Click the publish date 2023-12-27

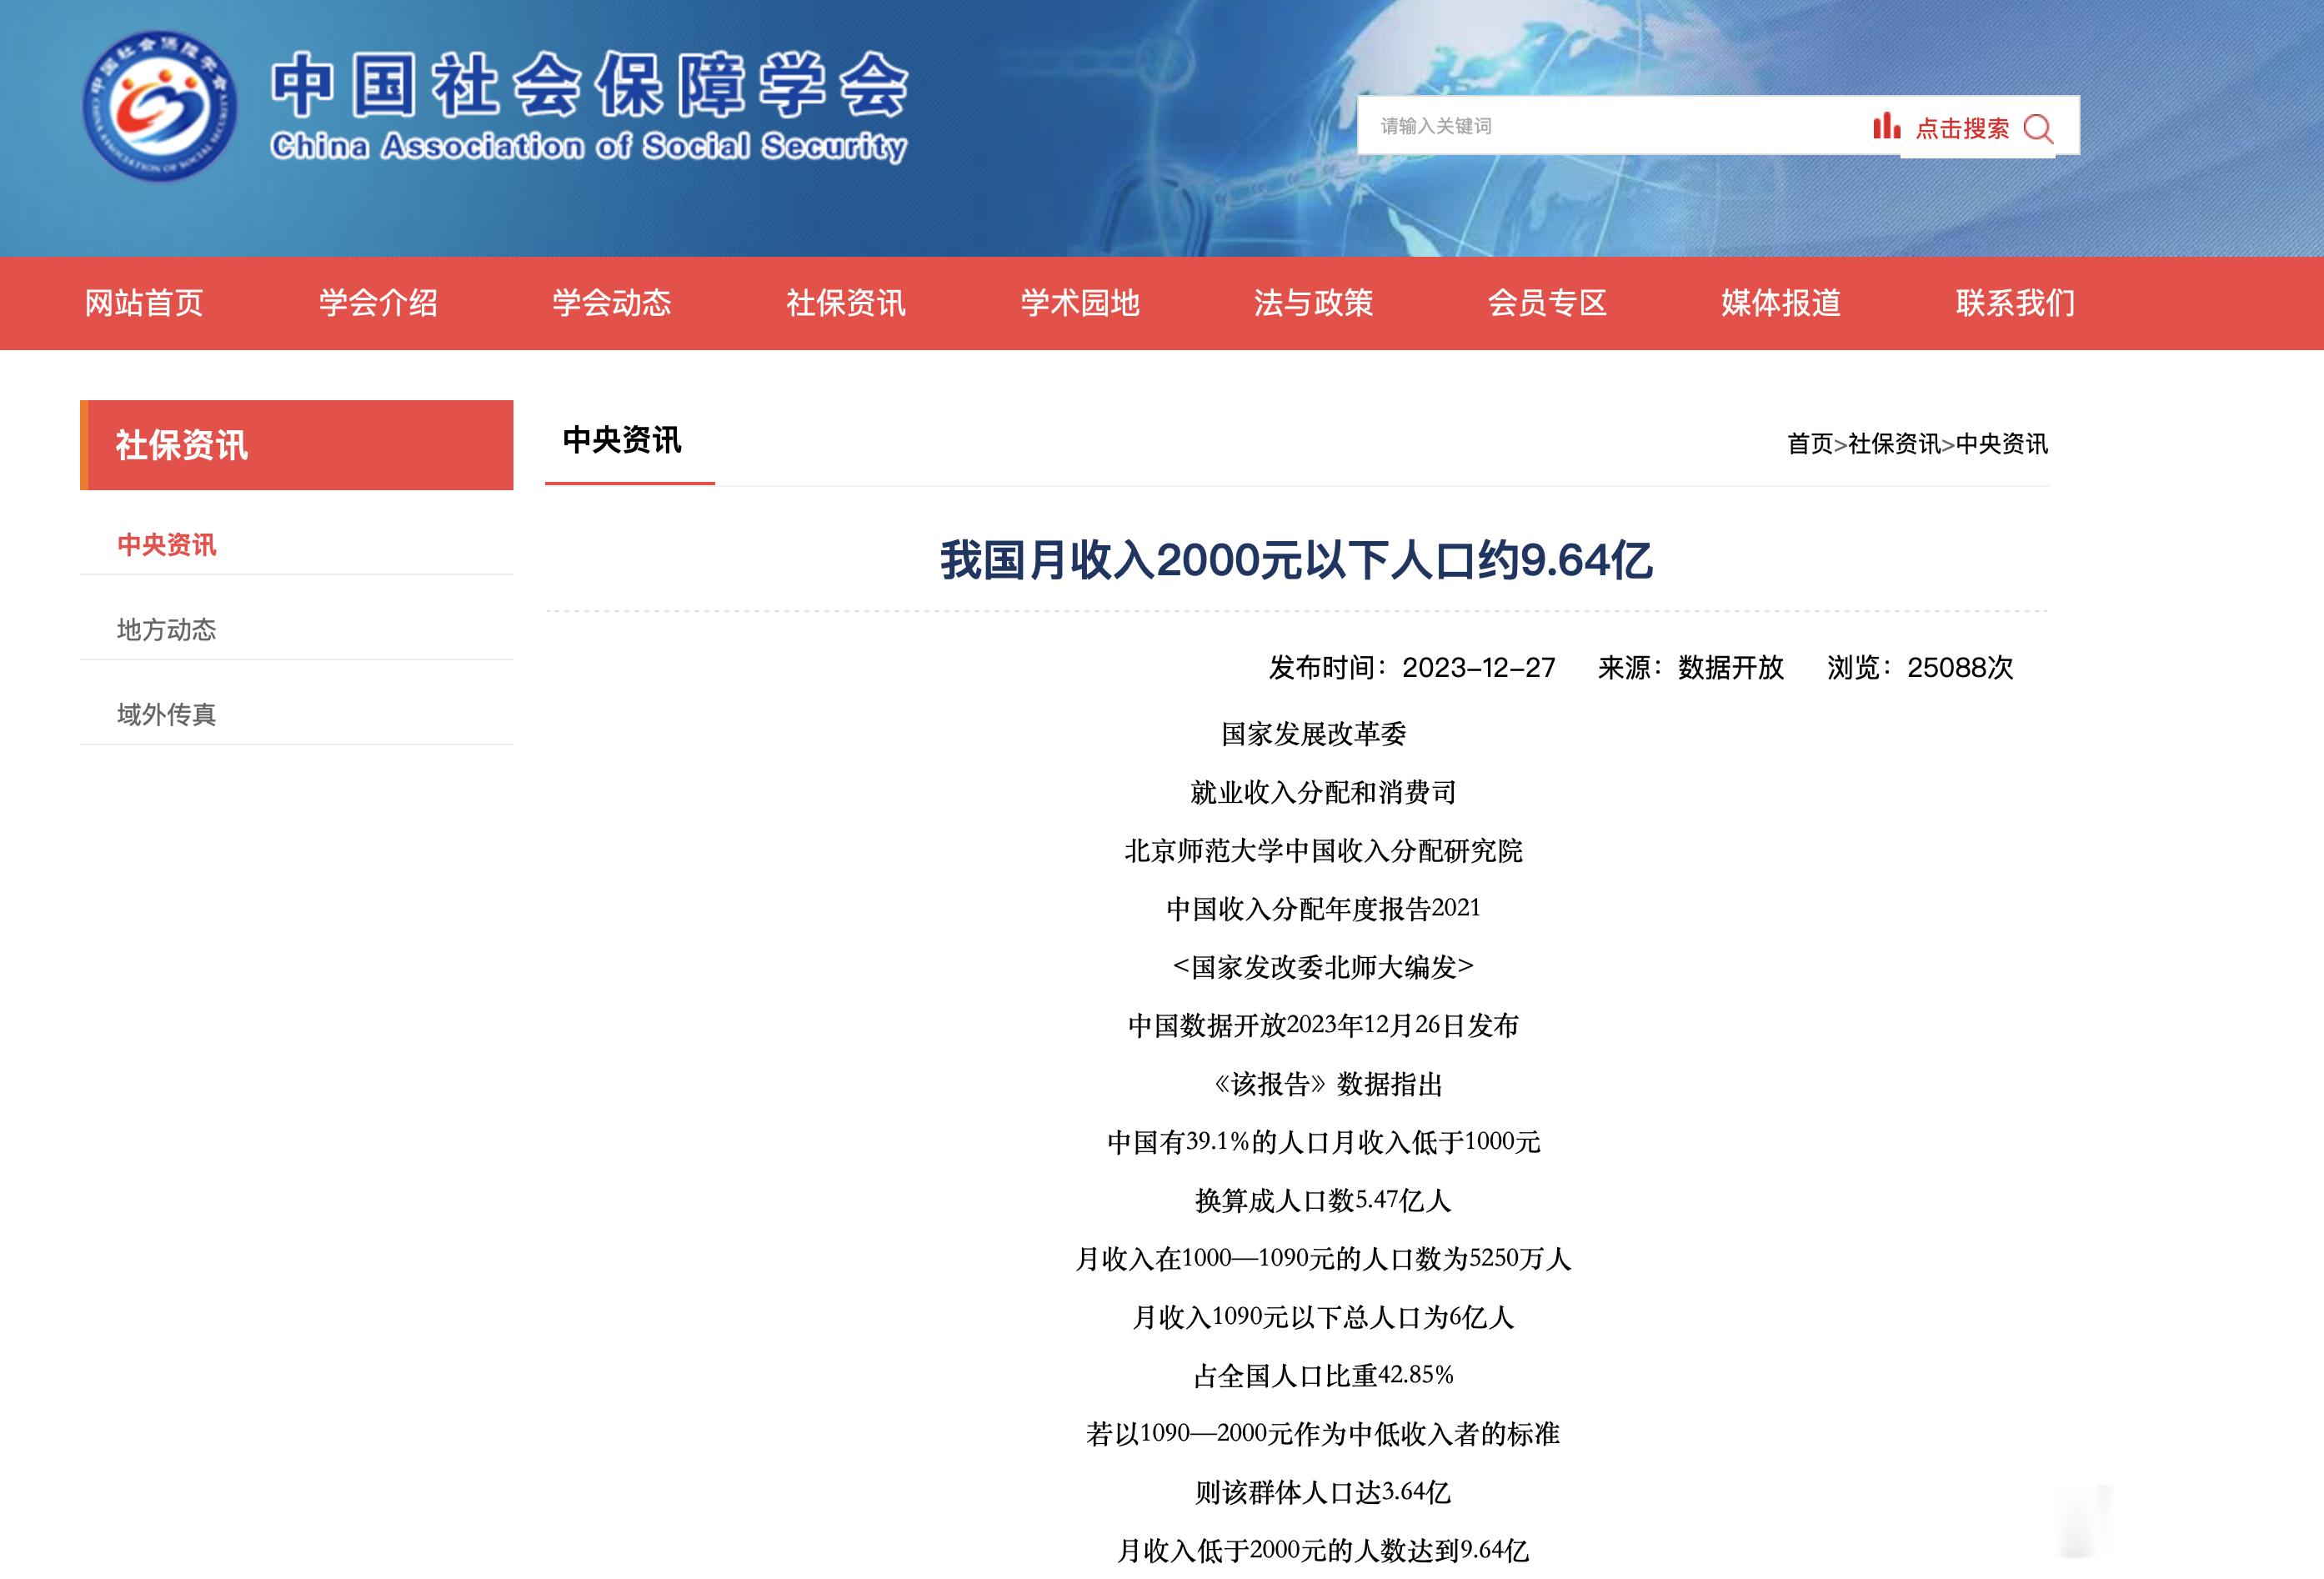tap(1478, 667)
